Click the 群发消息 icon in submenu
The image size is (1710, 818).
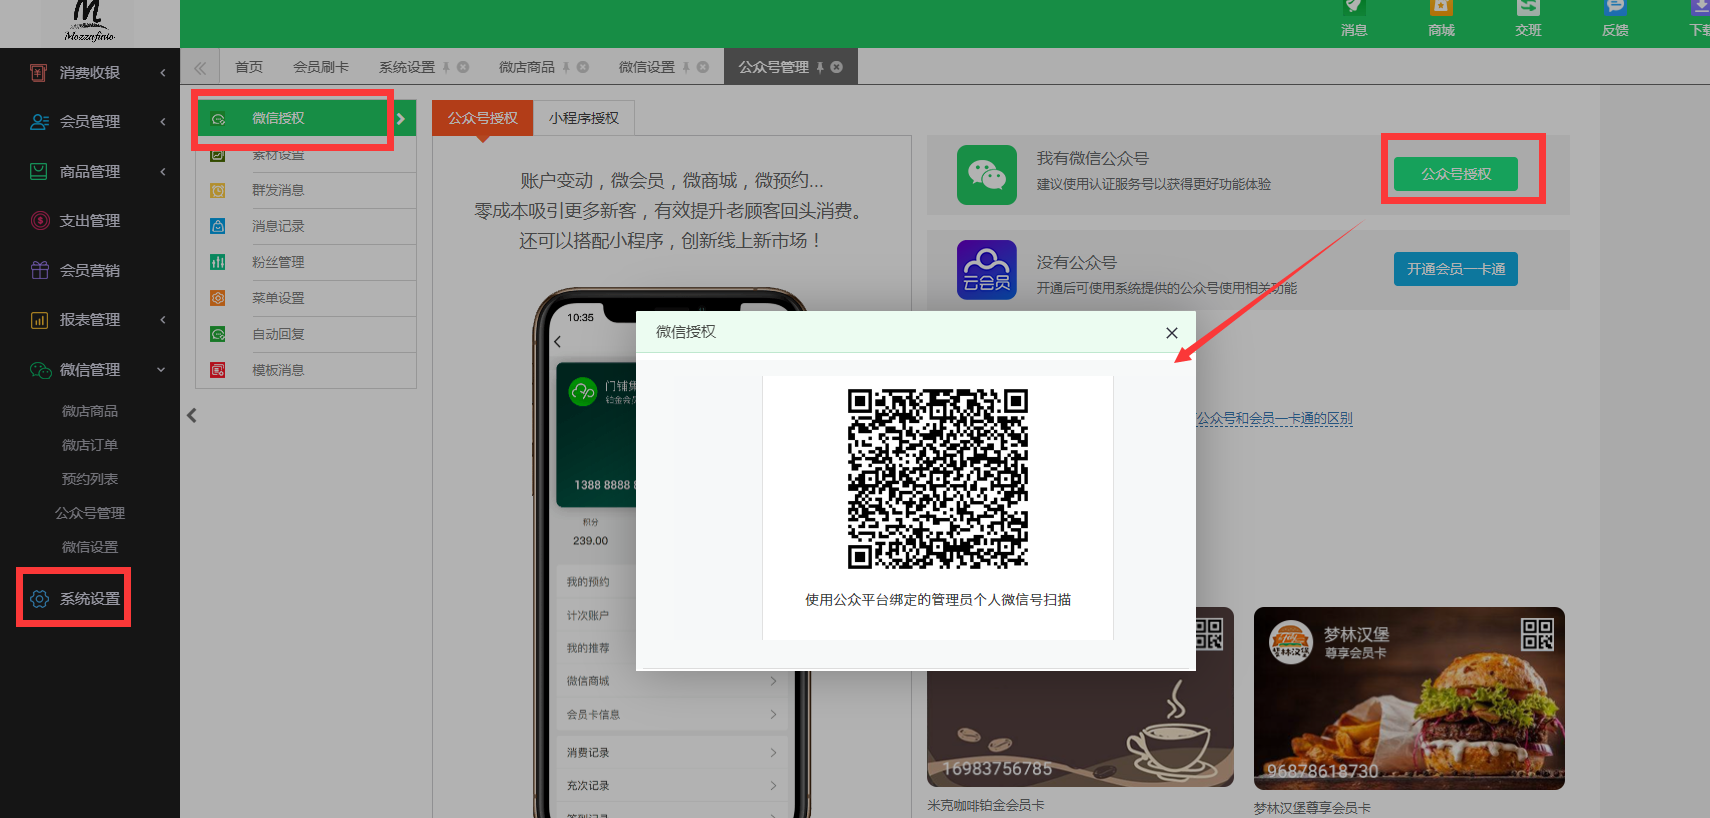click(217, 190)
